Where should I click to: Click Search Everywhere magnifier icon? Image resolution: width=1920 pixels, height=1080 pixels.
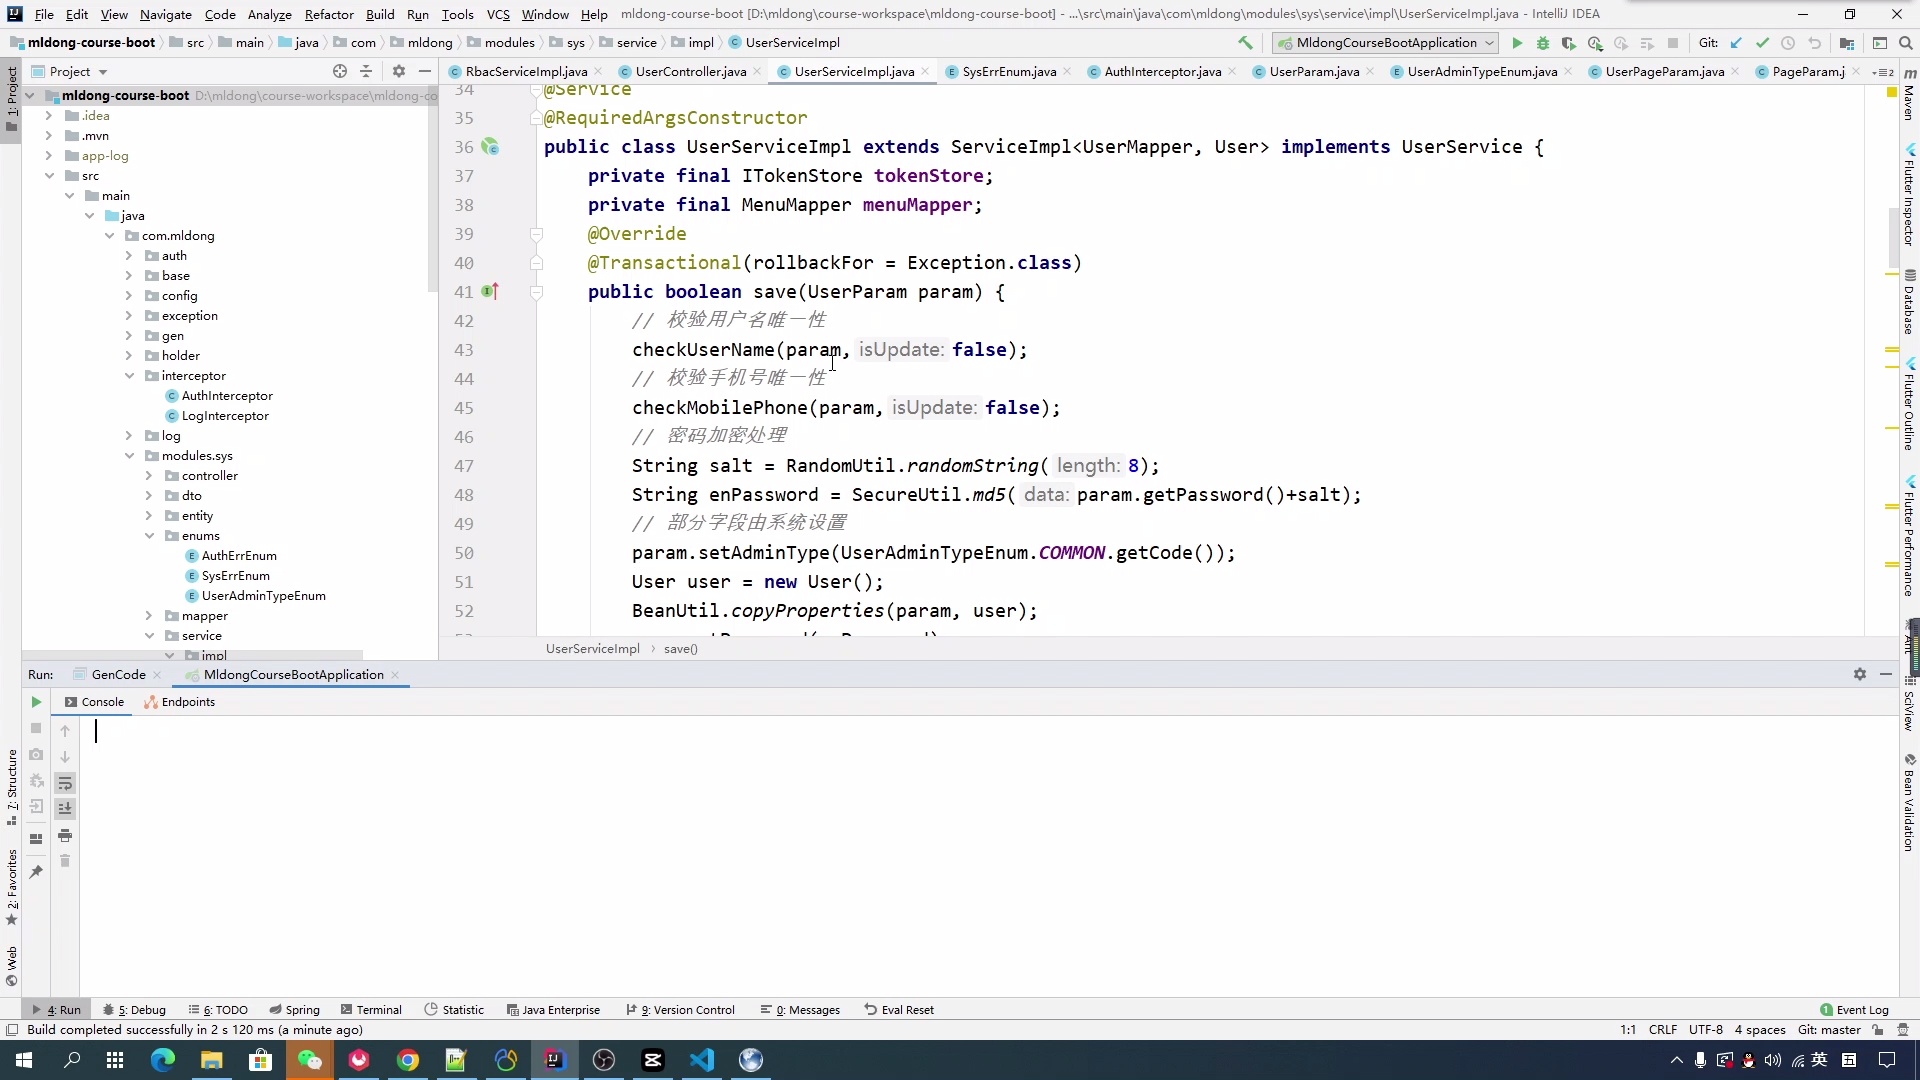pyautogui.click(x=1906, y=43)
